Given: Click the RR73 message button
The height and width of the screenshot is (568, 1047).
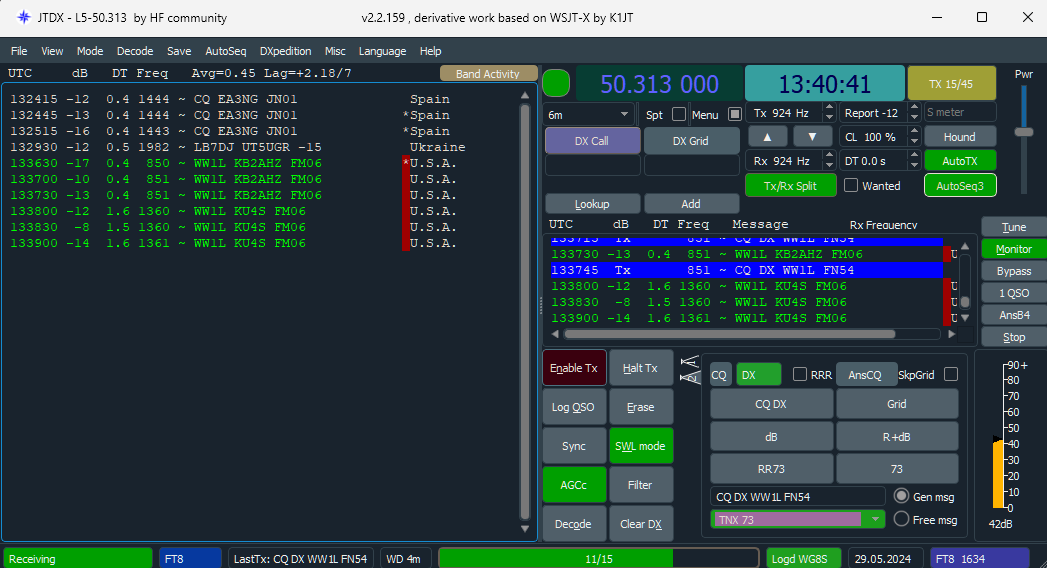Looking at the screenshot, I should (771, 469).
